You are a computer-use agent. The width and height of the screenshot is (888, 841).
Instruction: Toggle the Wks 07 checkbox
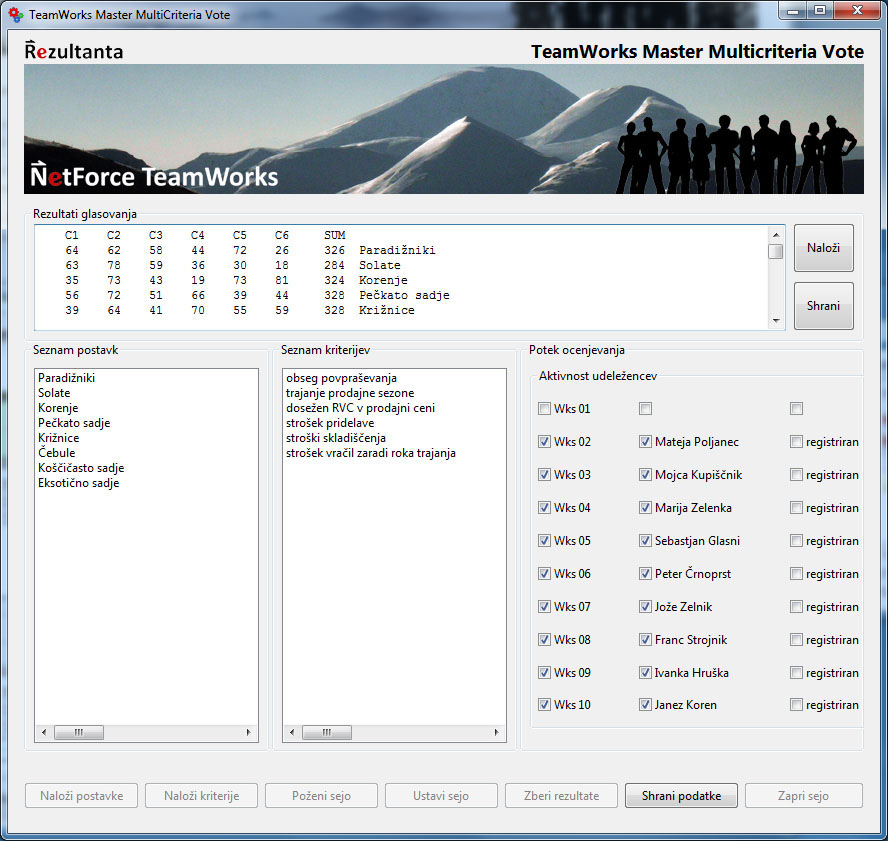pos(544,607)
